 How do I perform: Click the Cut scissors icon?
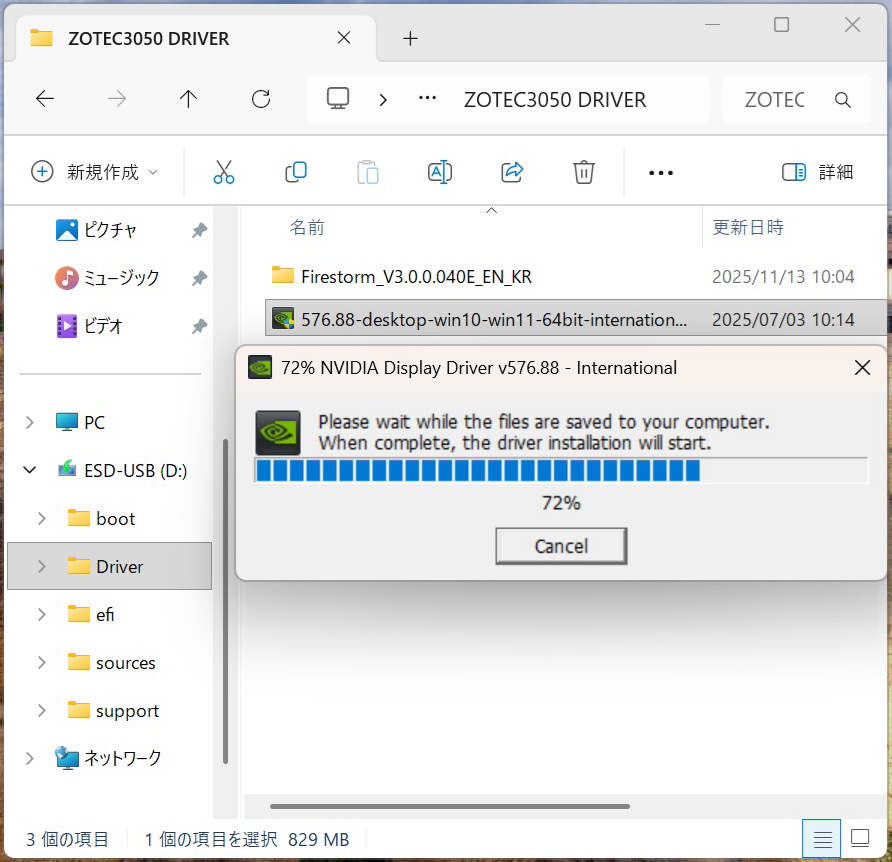point(224,172)
